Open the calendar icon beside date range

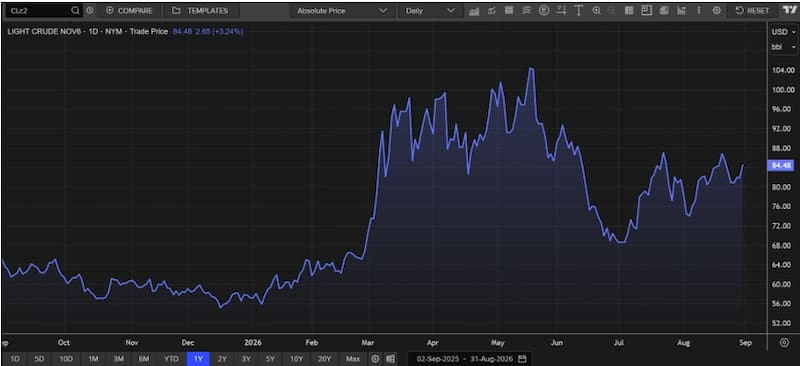(521, 359)
